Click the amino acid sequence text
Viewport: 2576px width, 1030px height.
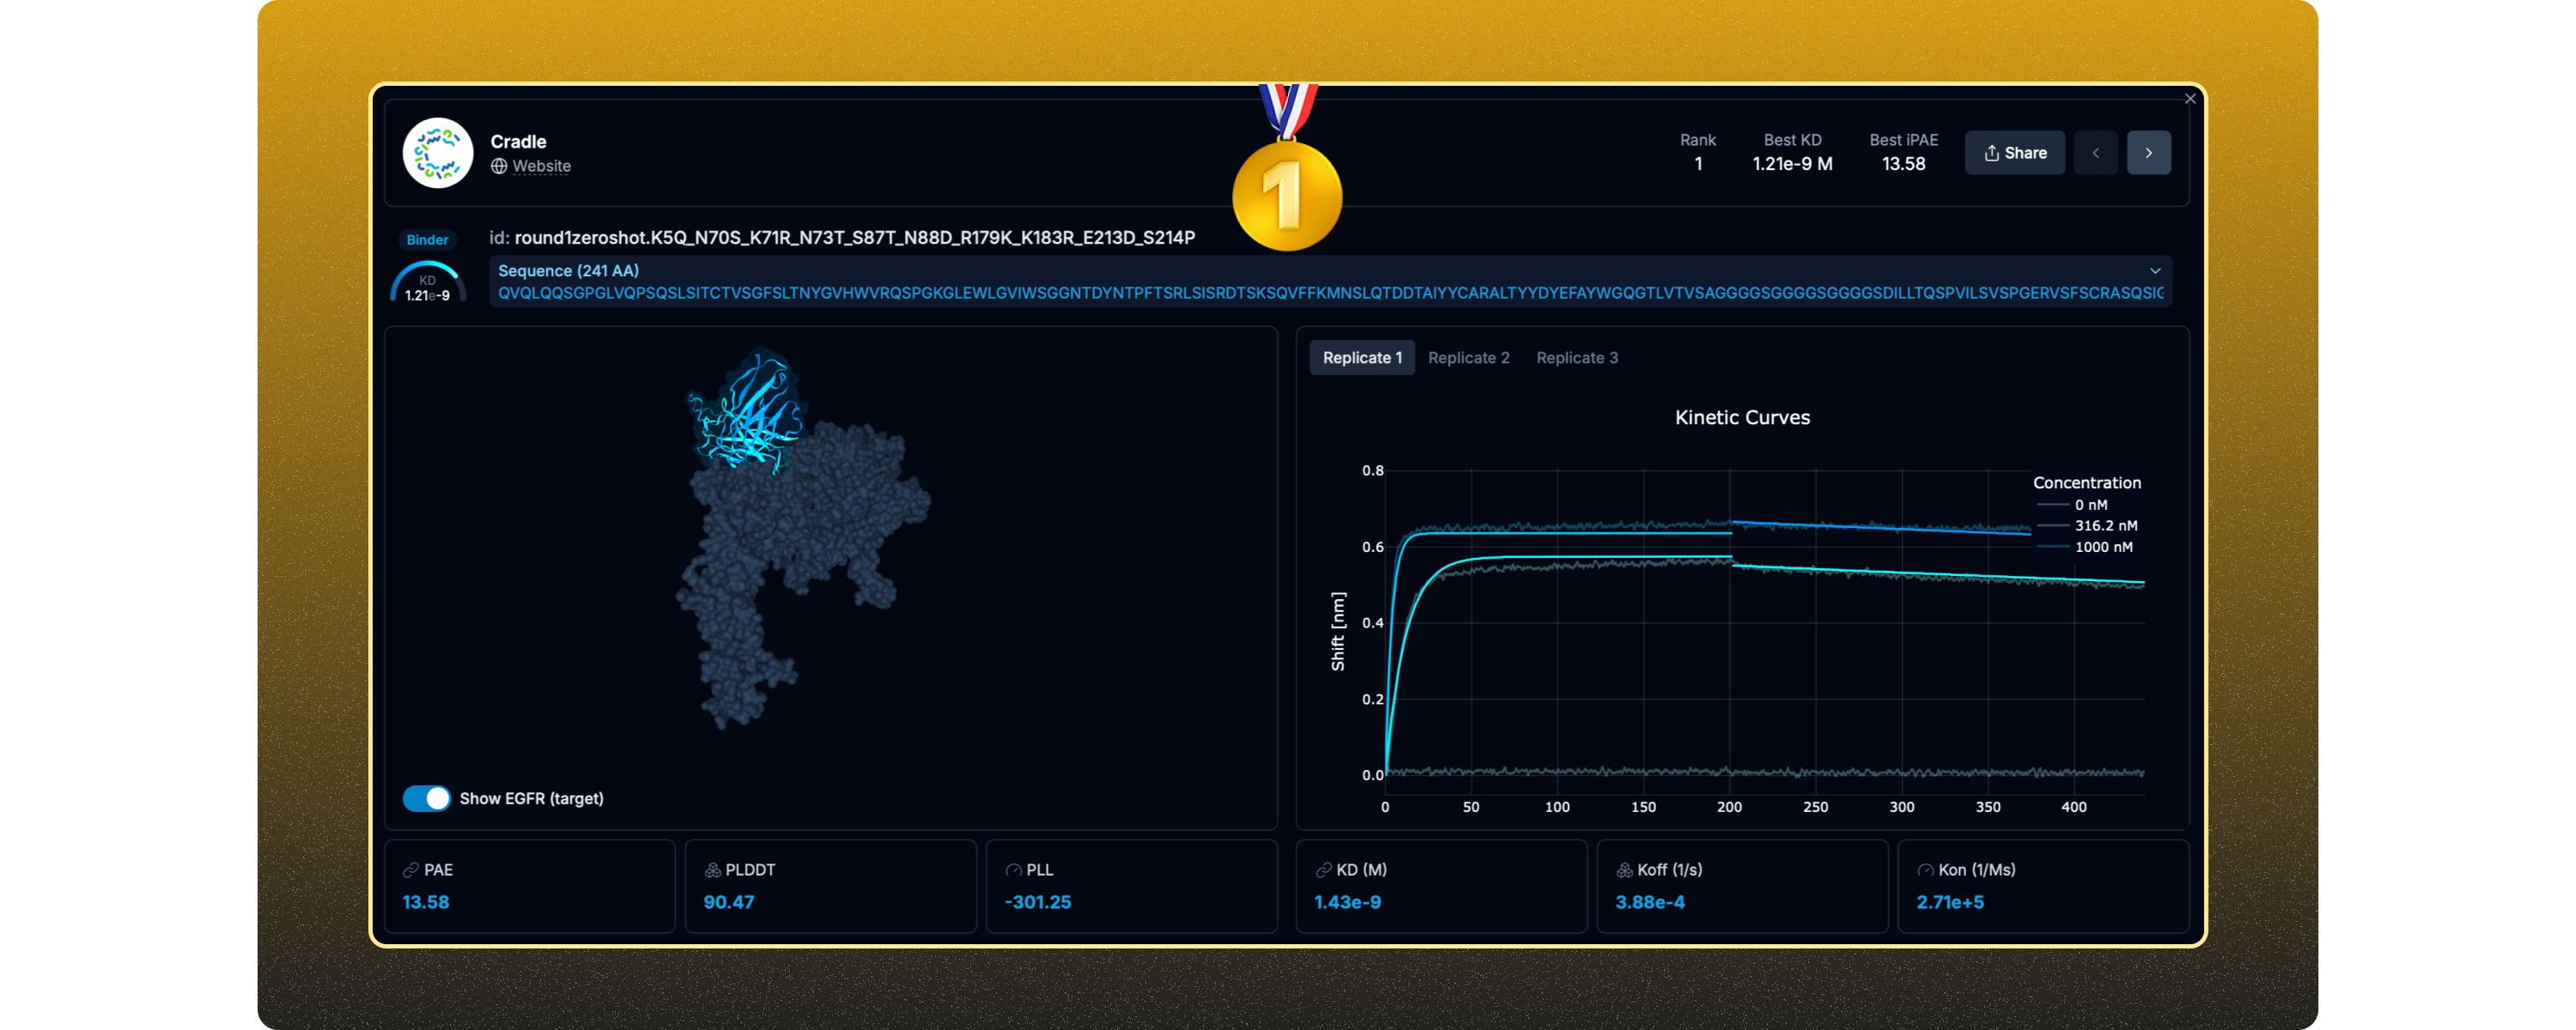pyautogui.click(x=1330, y=293)
